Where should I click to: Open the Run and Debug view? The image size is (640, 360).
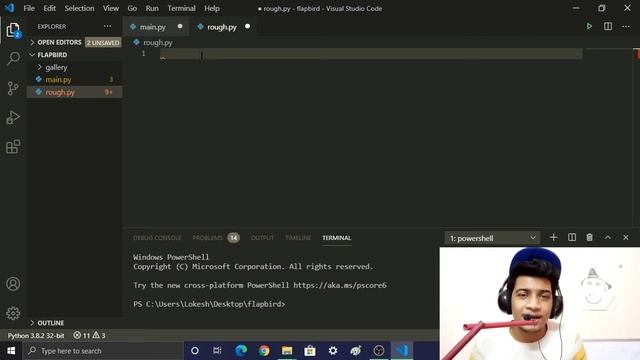[x=13, y=118]
